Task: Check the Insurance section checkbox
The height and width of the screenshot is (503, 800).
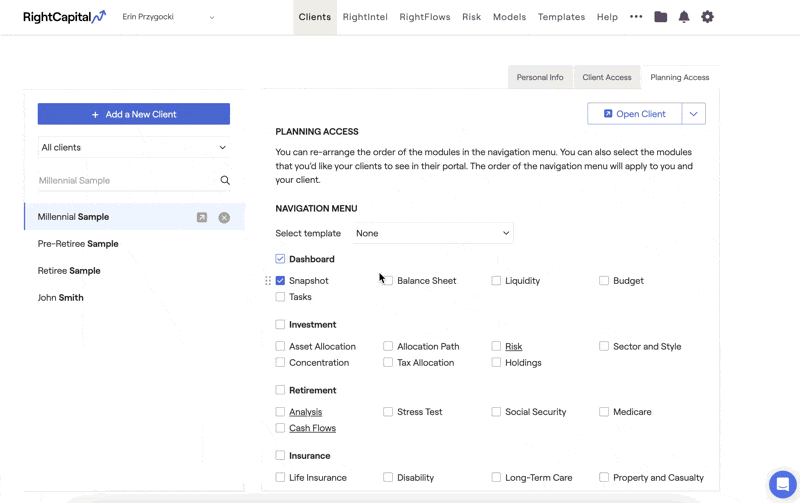Action: (x=280, y=456)
